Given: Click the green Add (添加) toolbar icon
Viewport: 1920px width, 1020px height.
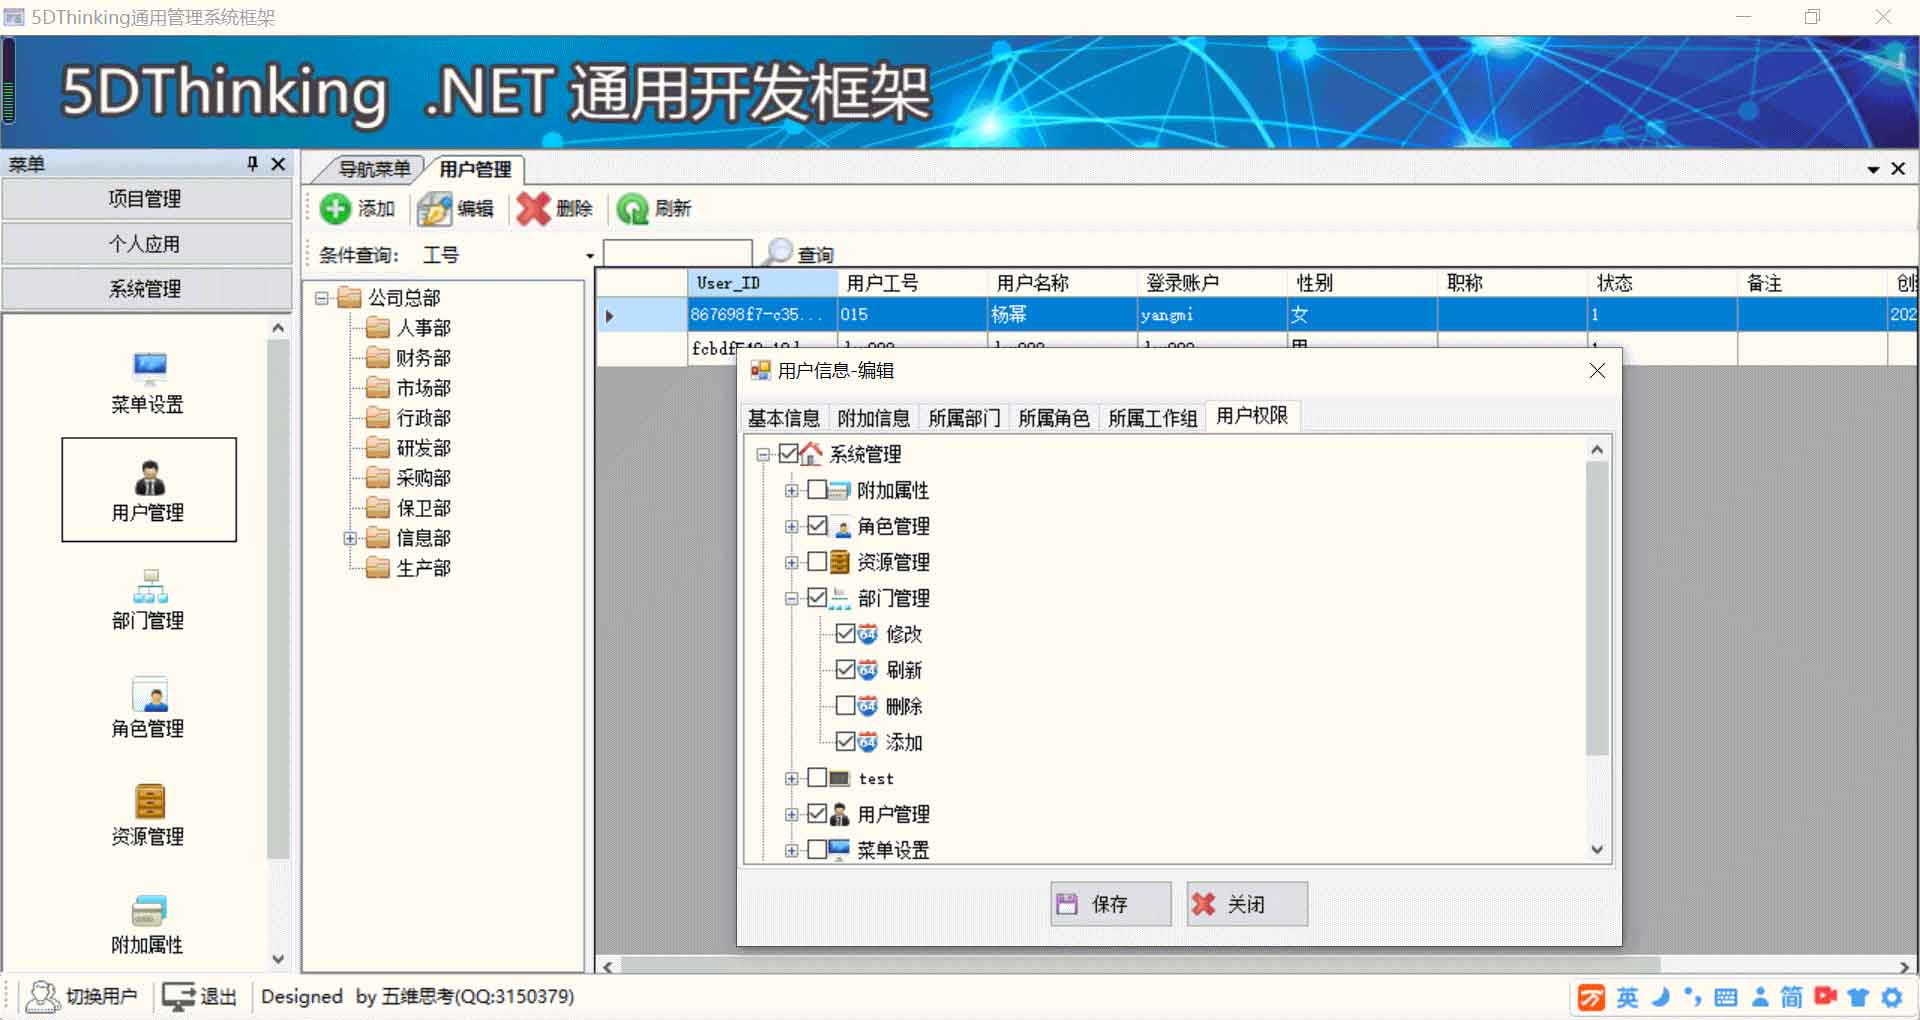Looking at the screenshot, I should coord(335,209).
